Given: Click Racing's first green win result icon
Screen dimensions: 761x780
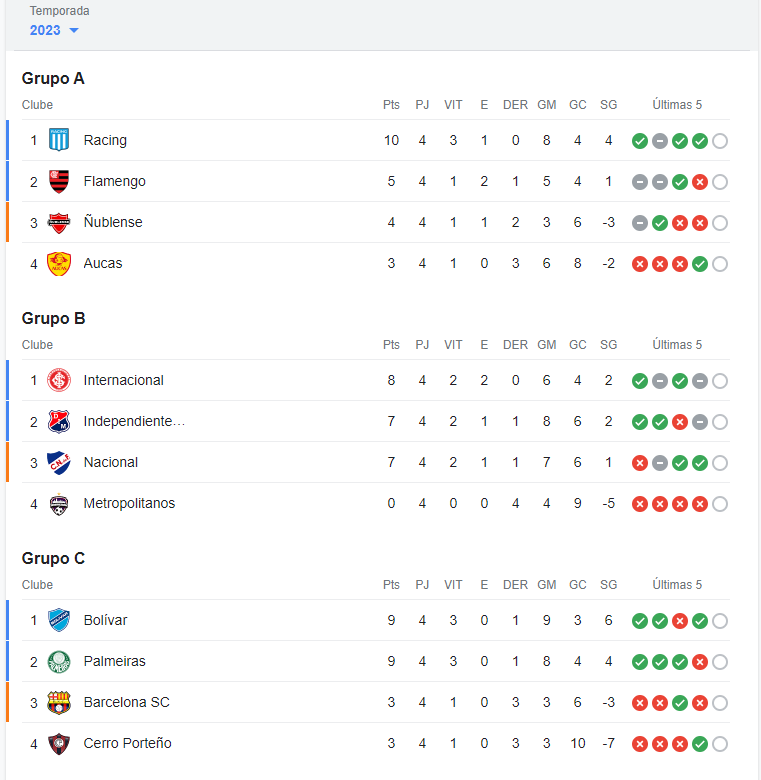Looking at the screenshot, I should tap(640, 141).
